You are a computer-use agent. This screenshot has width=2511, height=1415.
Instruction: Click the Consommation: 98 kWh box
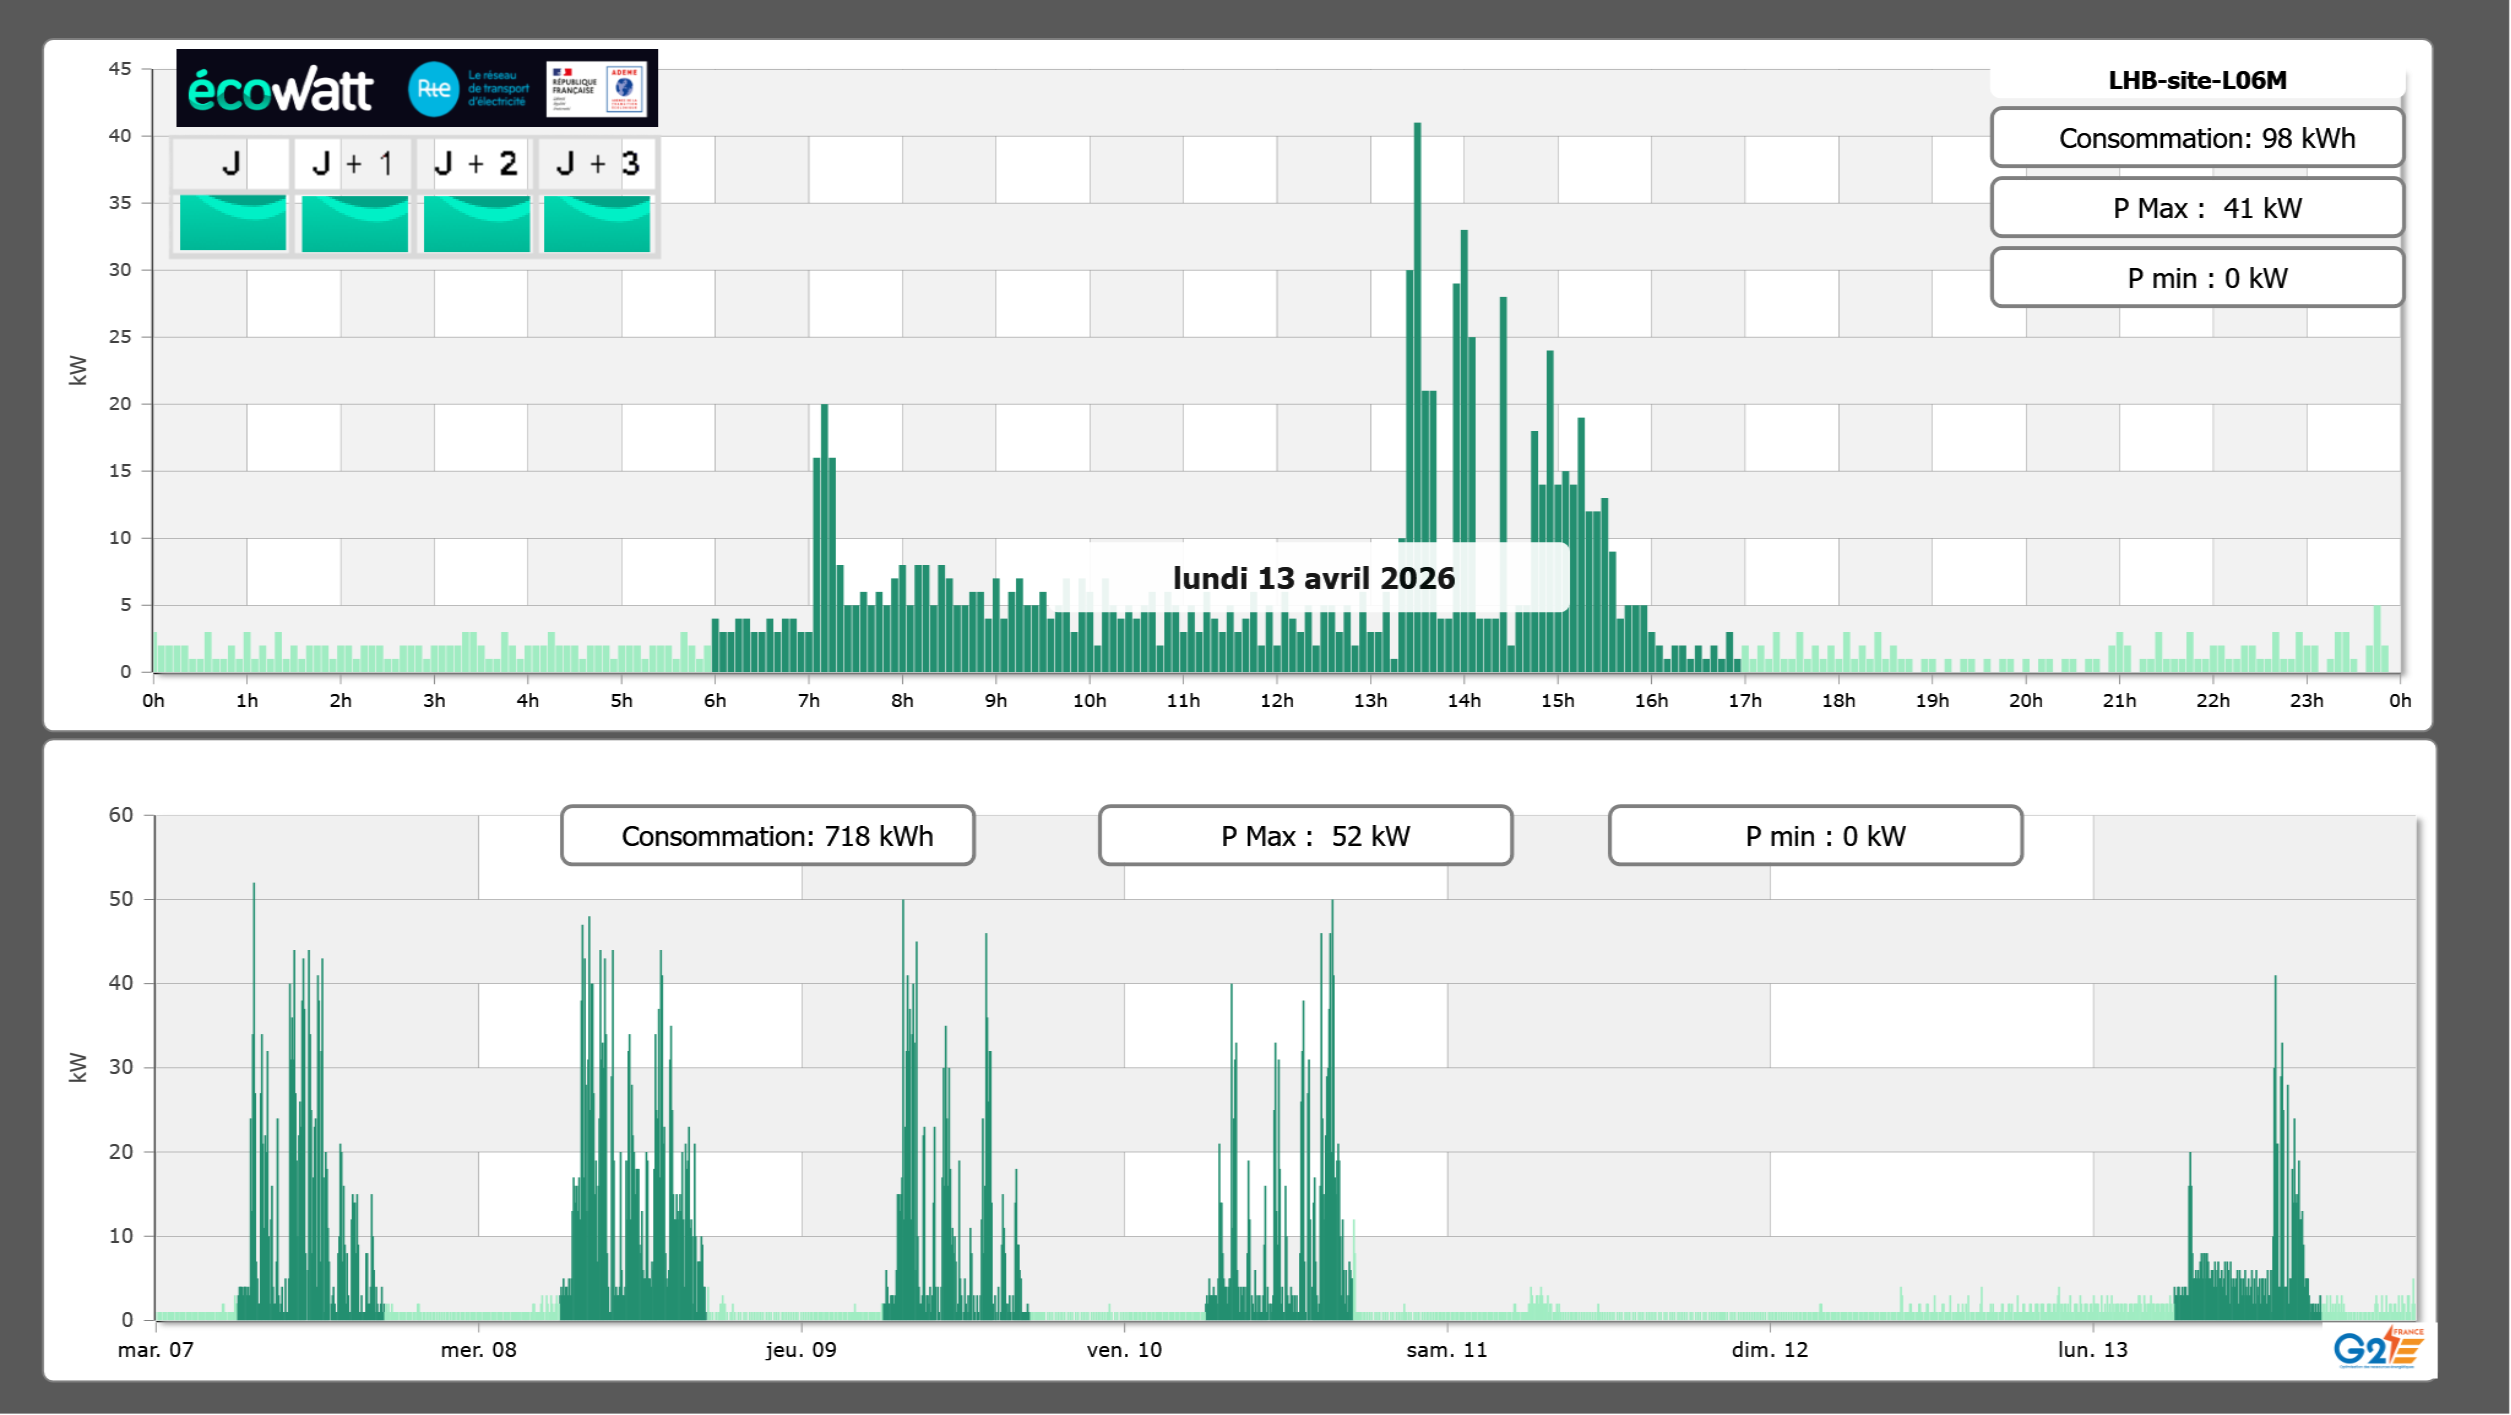click(x=2197, y=138)
